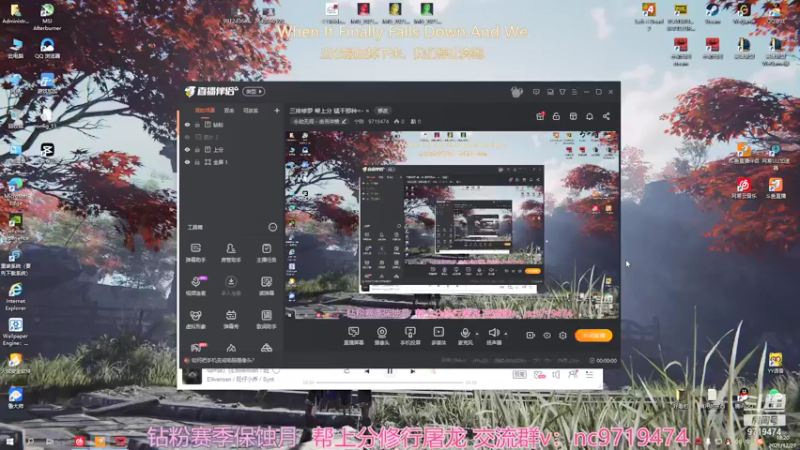Hide the 钻粉 layer with eye icon
Viewport: 800px width, 450px height.
pyautogui.click(x=187, y=125)
